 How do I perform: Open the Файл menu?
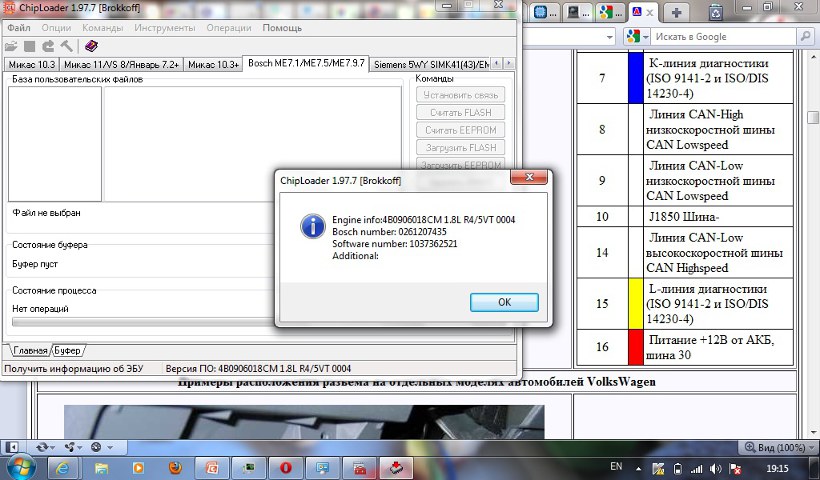(19, 28)
